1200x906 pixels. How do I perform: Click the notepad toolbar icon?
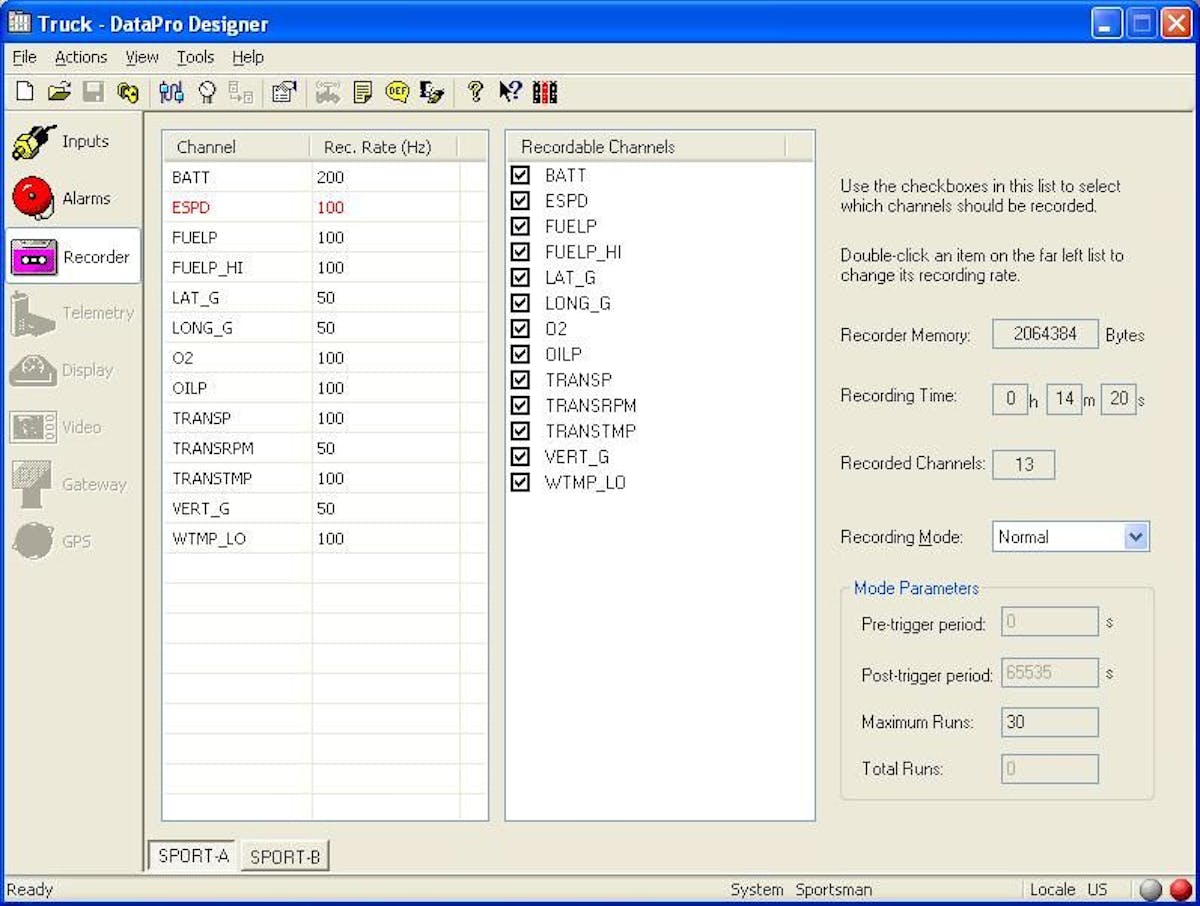363,92
